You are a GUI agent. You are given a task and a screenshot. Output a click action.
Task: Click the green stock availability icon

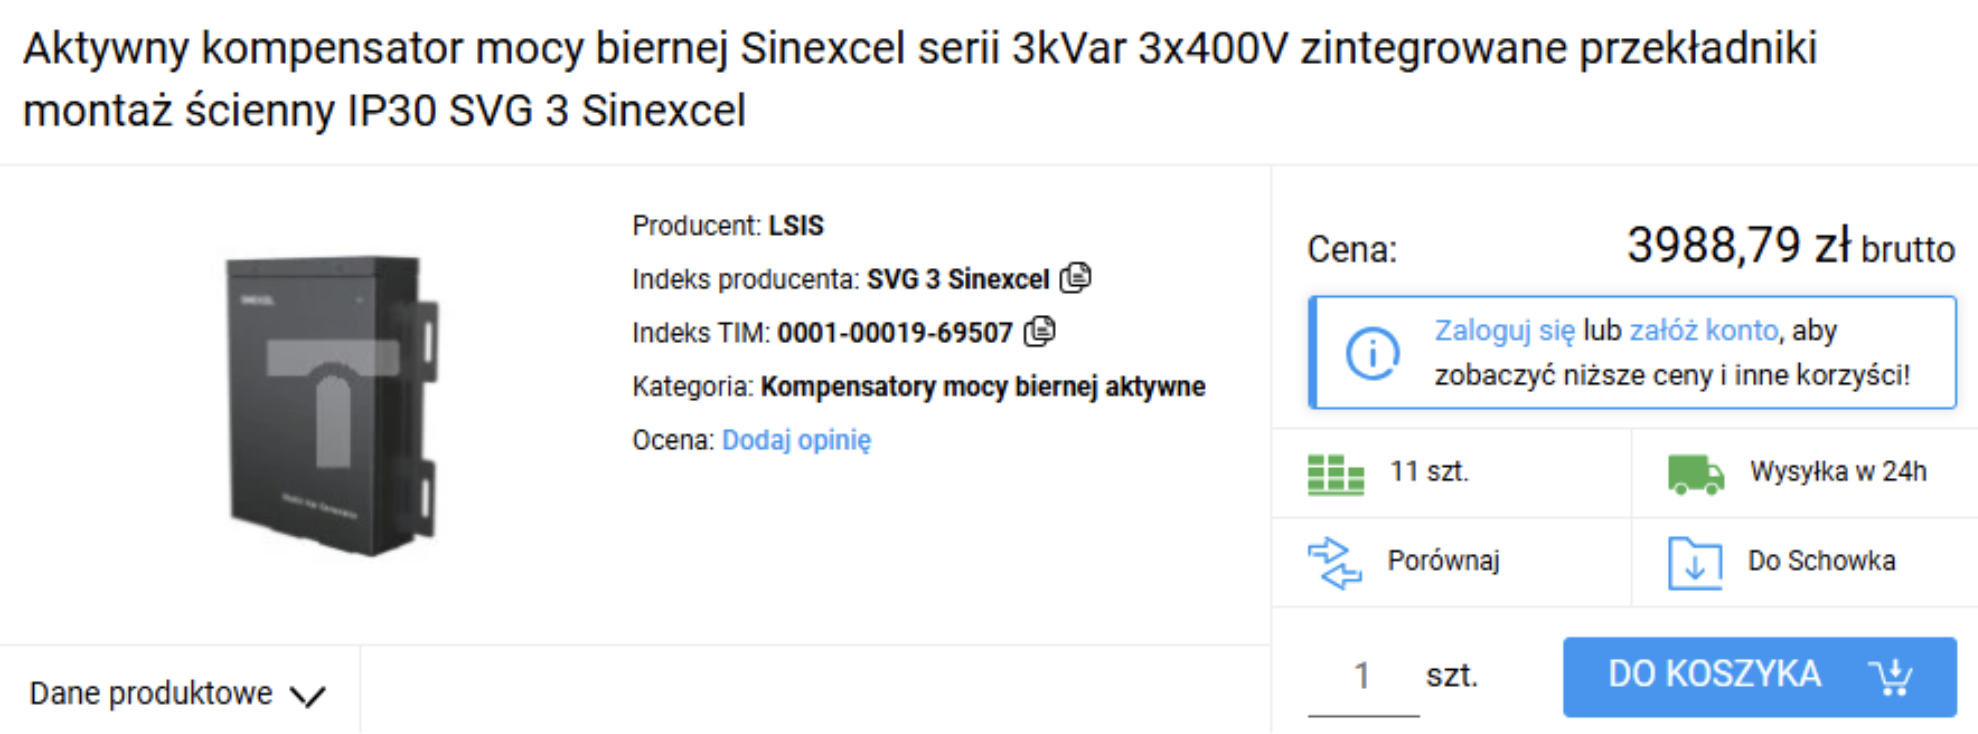click(x=1335, y=474)
